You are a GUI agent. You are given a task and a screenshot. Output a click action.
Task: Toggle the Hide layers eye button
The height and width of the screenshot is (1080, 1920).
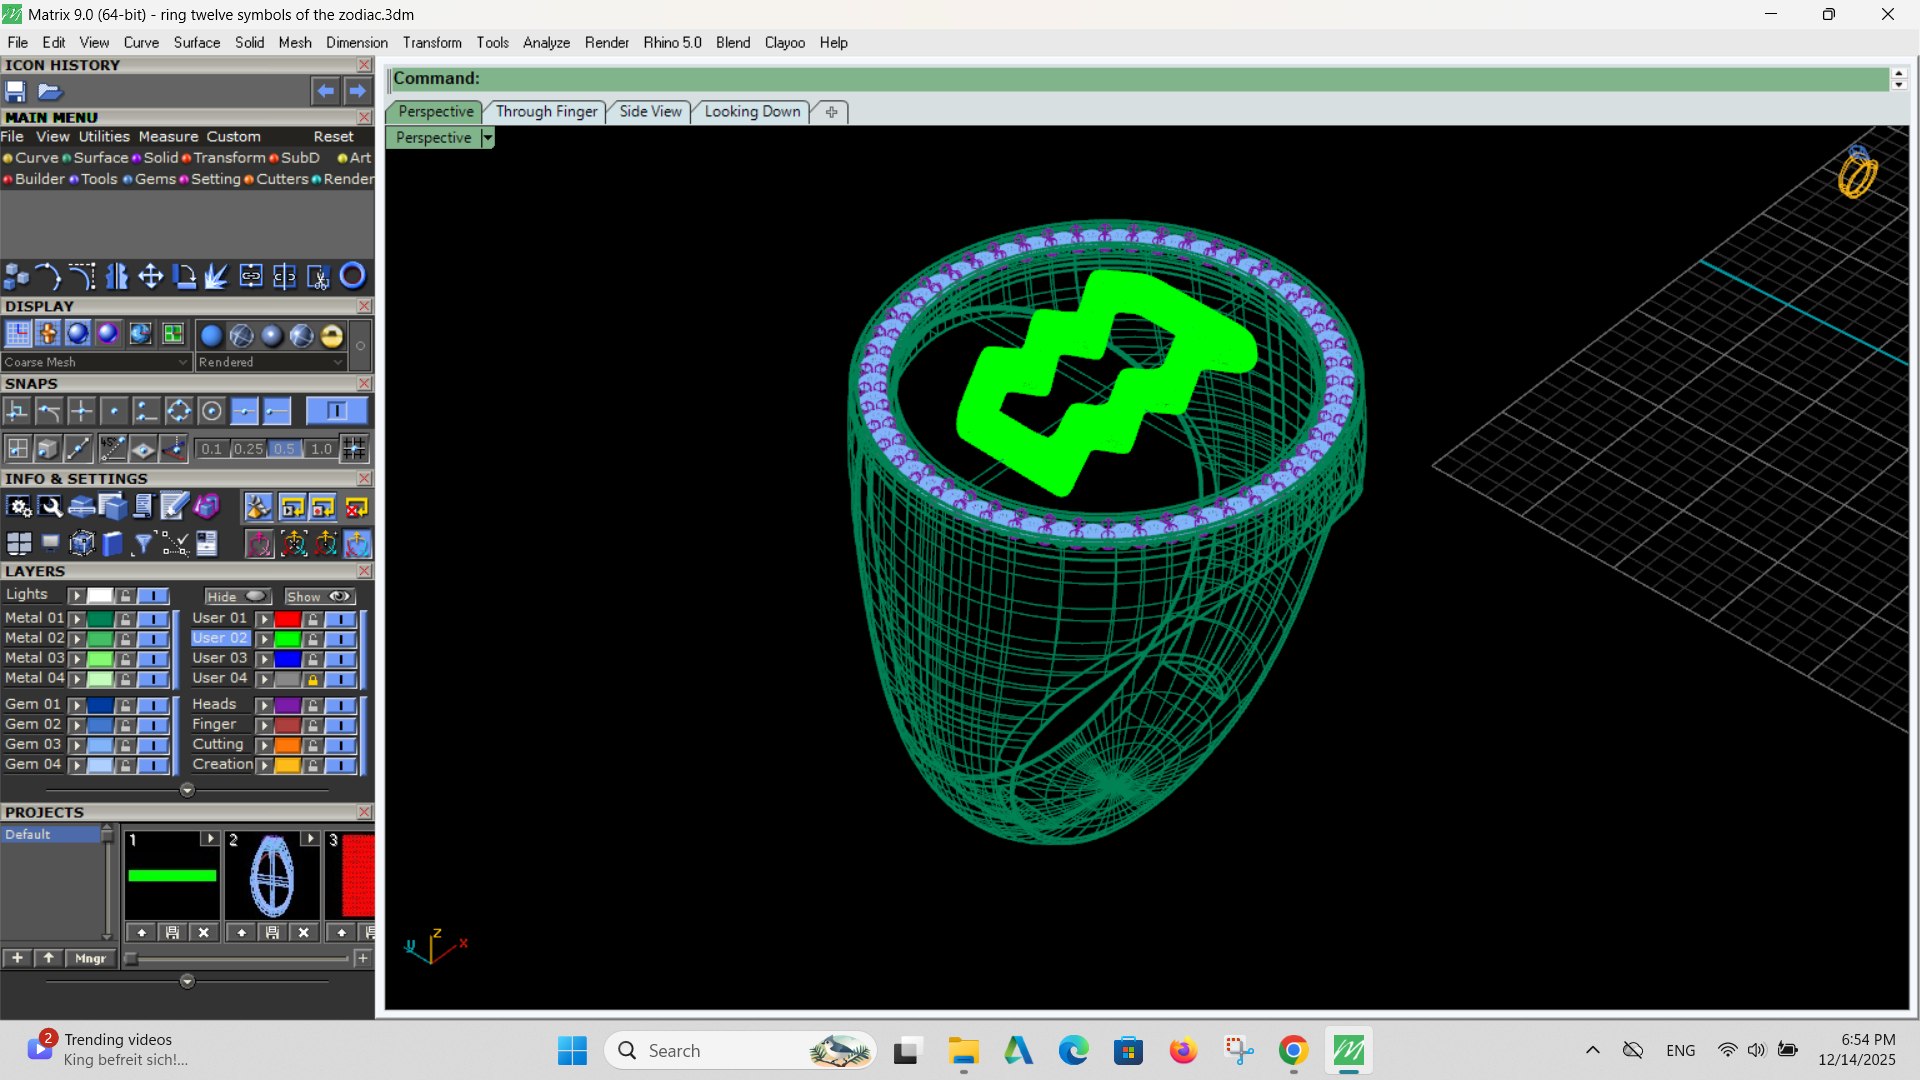[238, 596]
